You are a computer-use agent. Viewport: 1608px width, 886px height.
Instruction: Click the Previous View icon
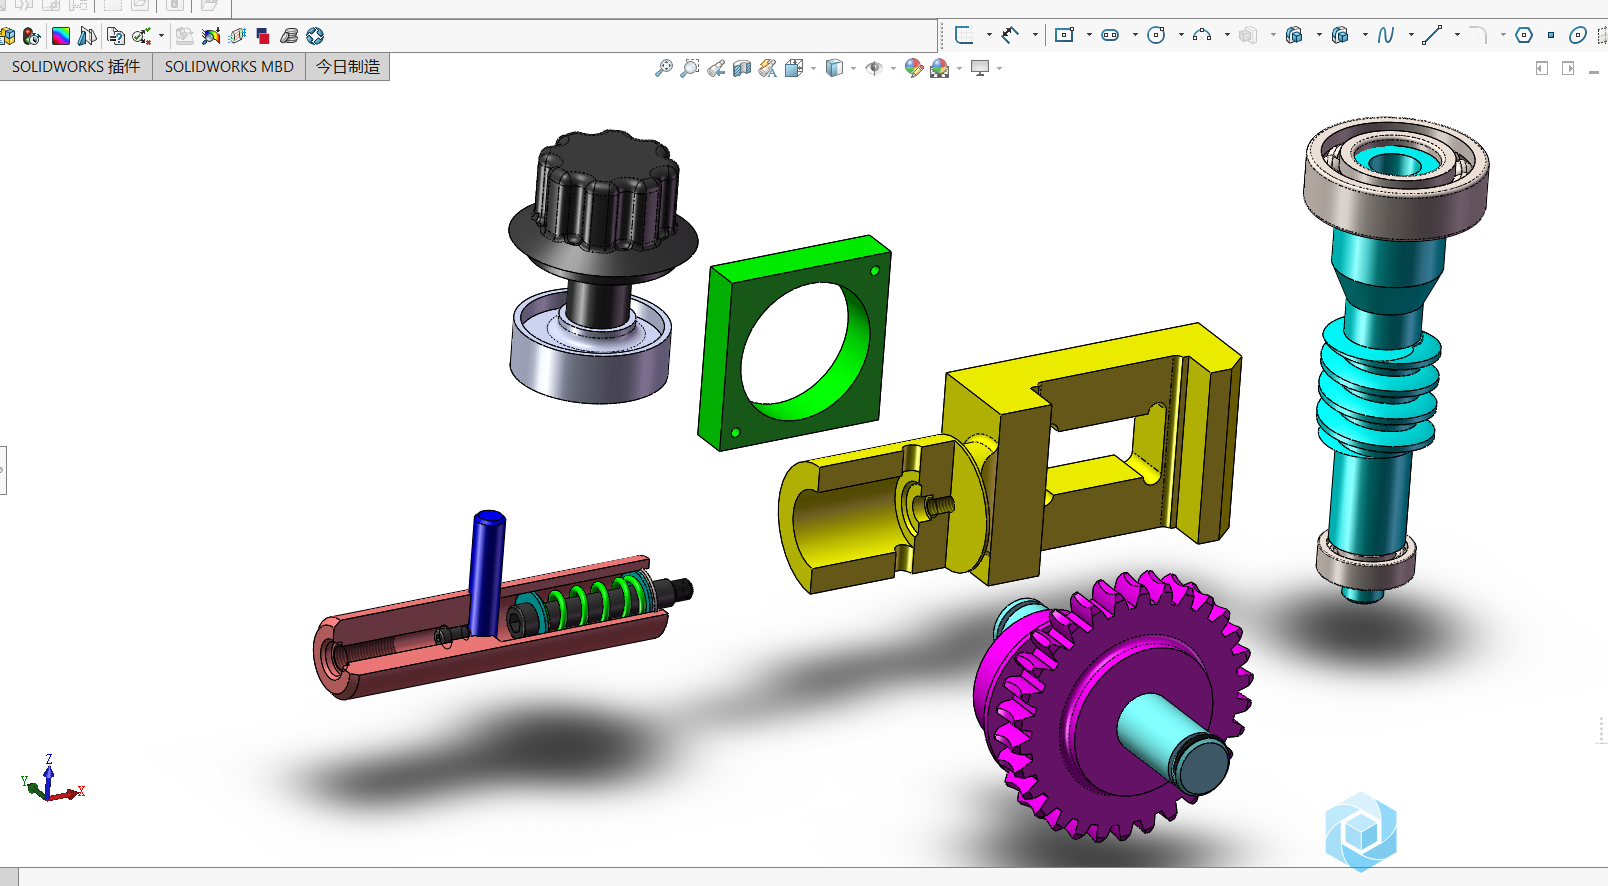[716, 68]
